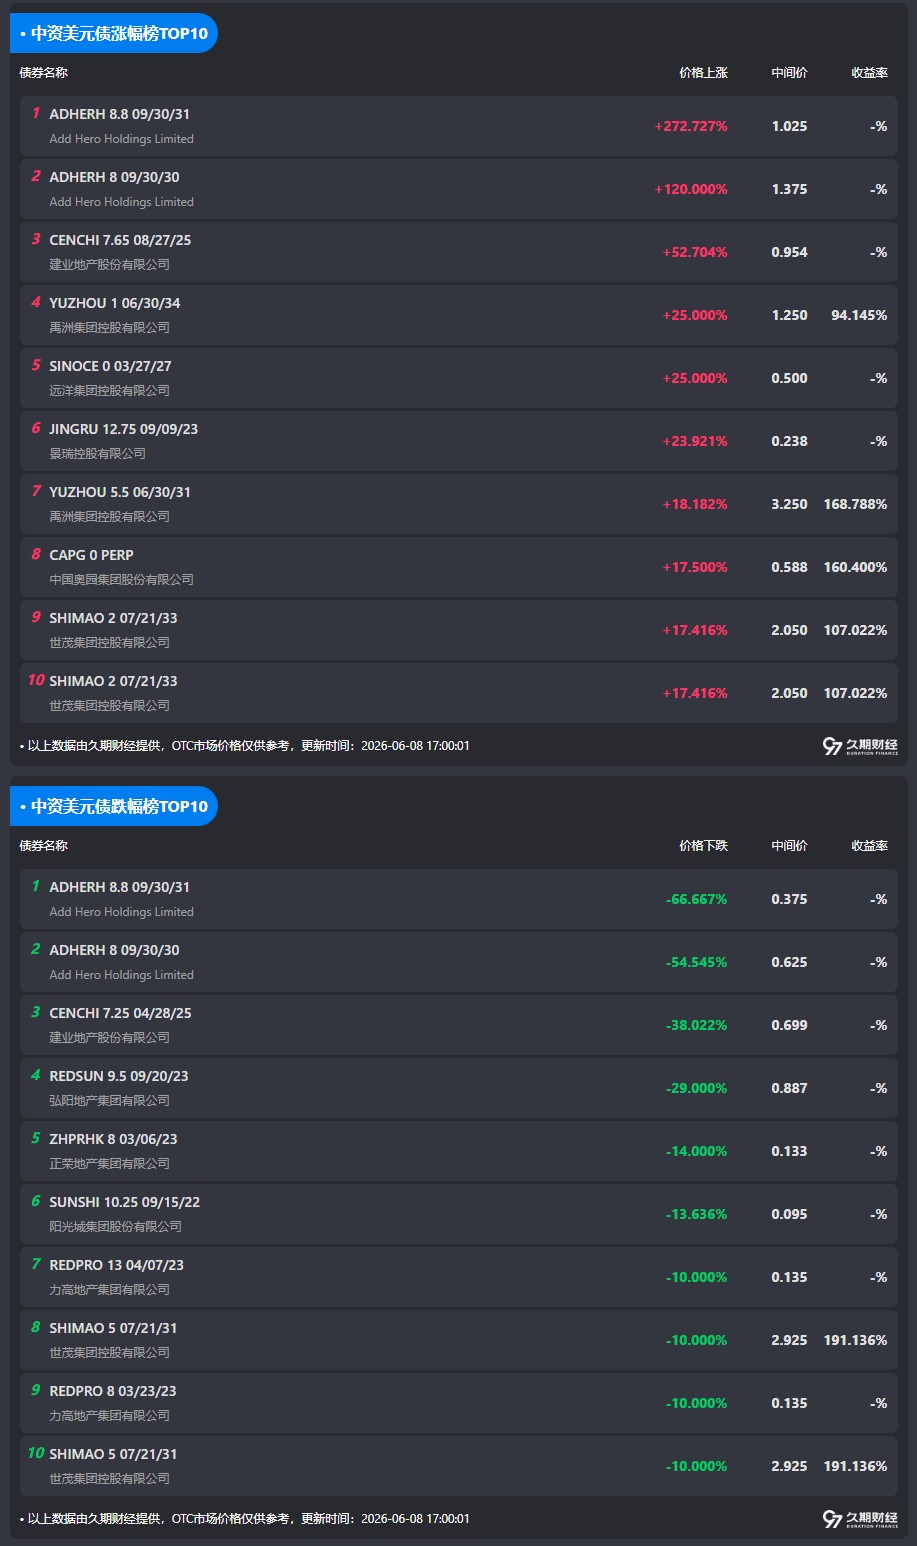Image resolution: width=917 pixels, height=1546 pixels.
Task: Click mid price 0.887 for REDSUN
Action: (789, 1088)
